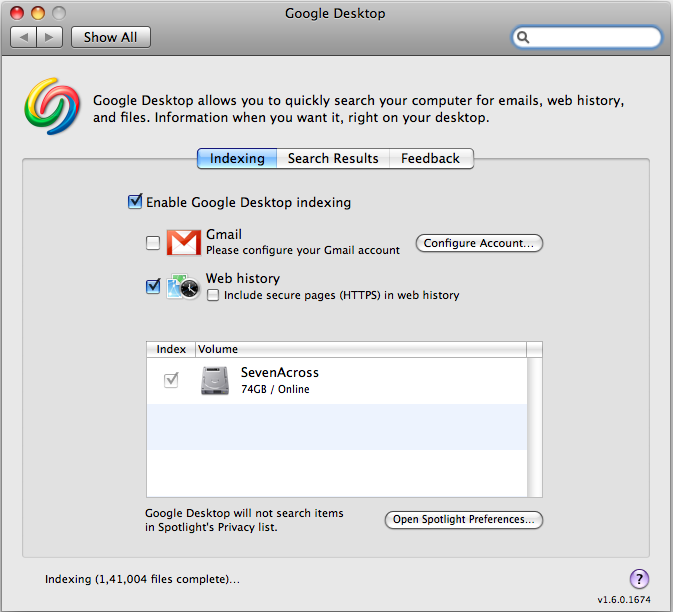Click the Web history label text
673x612 pixels.
coord(243,279)
